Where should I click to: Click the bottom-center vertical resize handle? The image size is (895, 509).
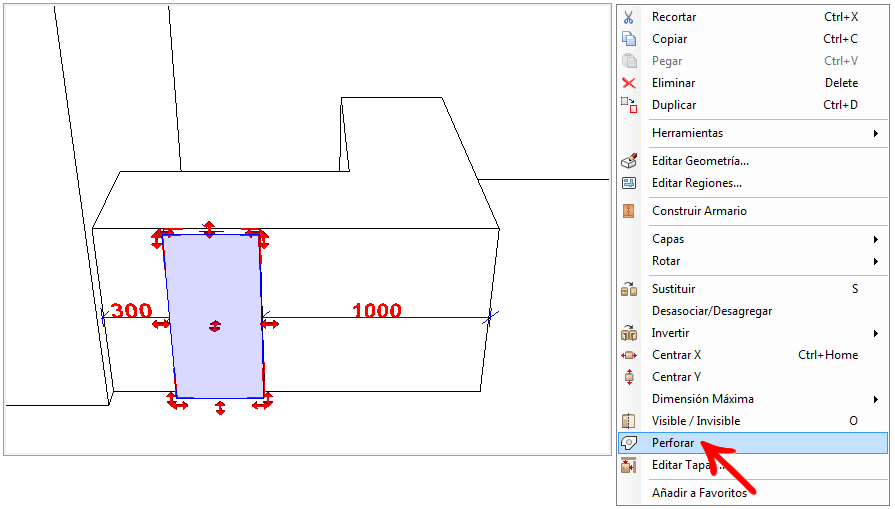coord(220,407)
